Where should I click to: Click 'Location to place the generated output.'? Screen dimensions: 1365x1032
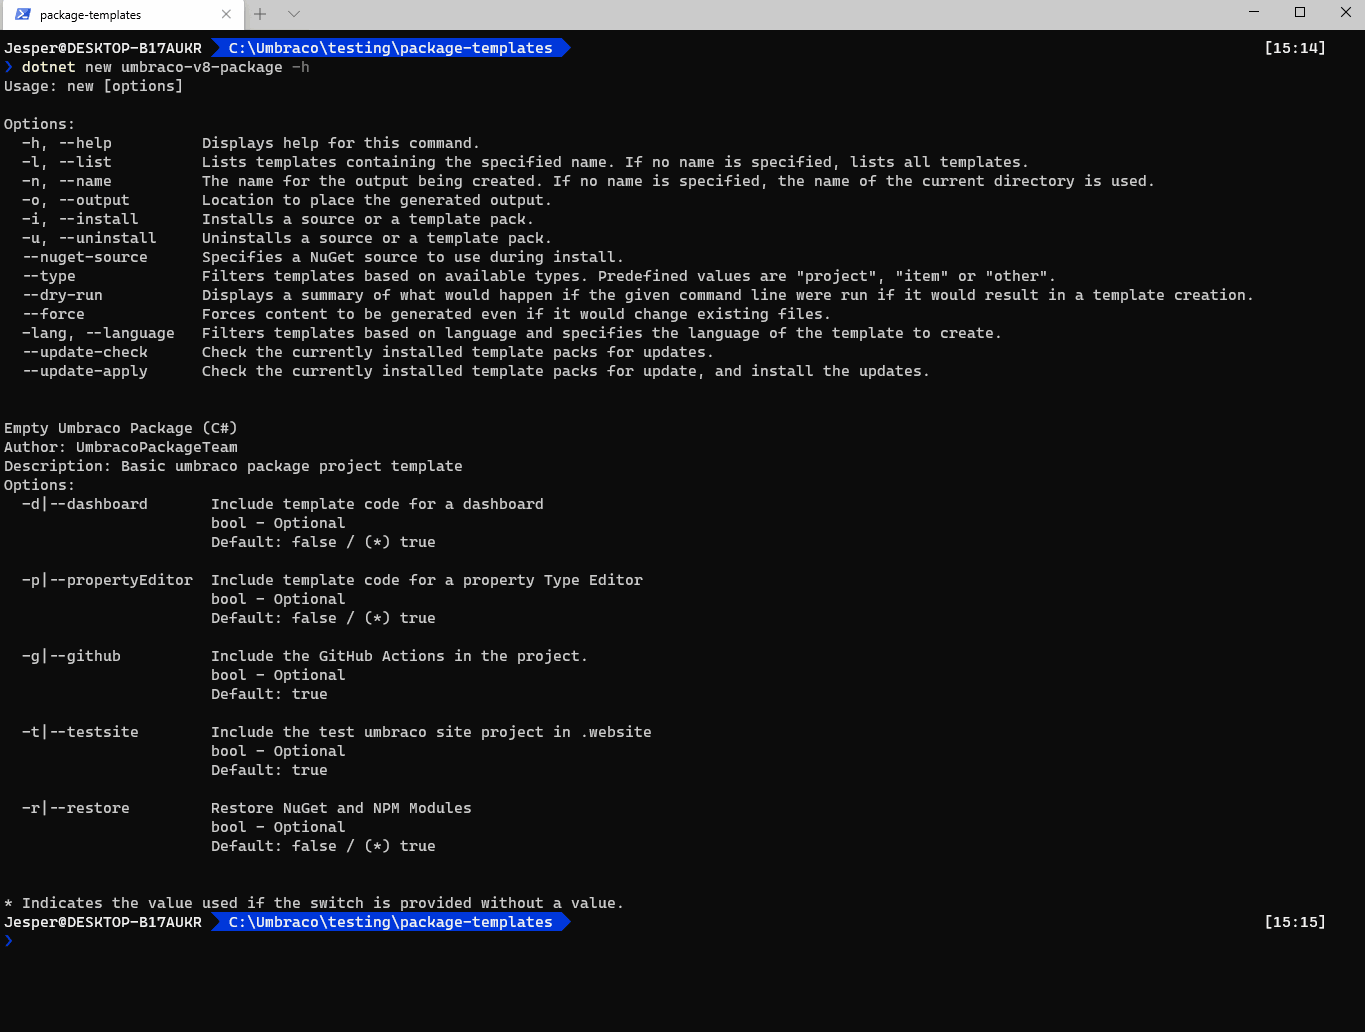point(377,200)
